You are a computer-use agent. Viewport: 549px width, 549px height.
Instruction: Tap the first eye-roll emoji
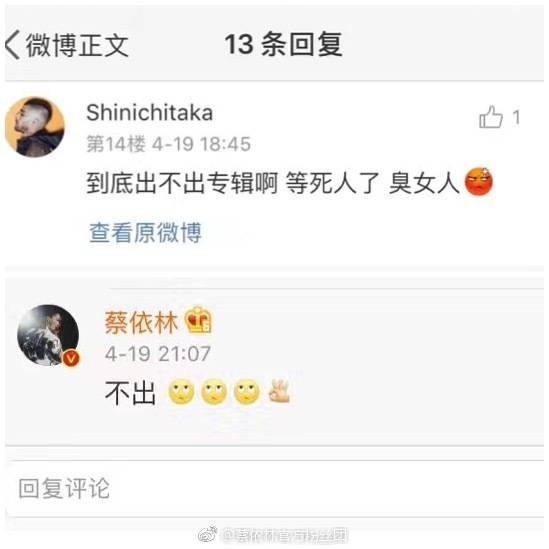(x=181, y=392)
